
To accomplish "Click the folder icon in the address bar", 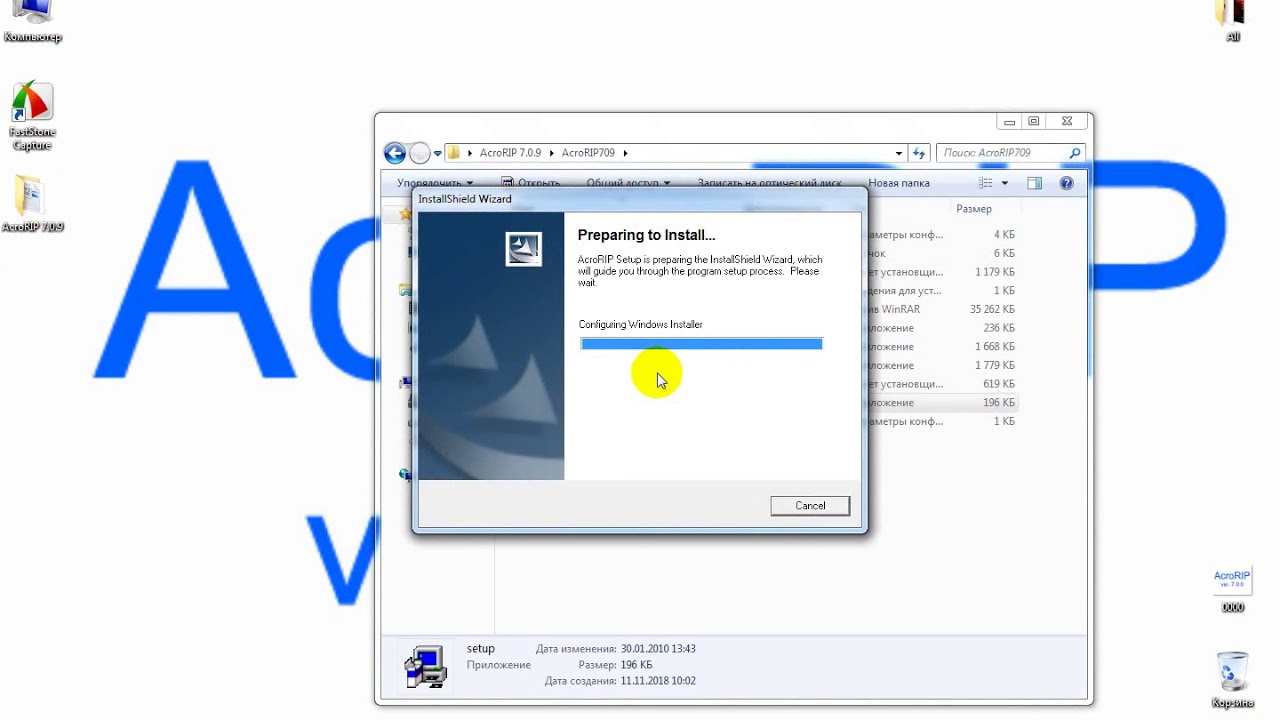I will (x=454, y=153).
